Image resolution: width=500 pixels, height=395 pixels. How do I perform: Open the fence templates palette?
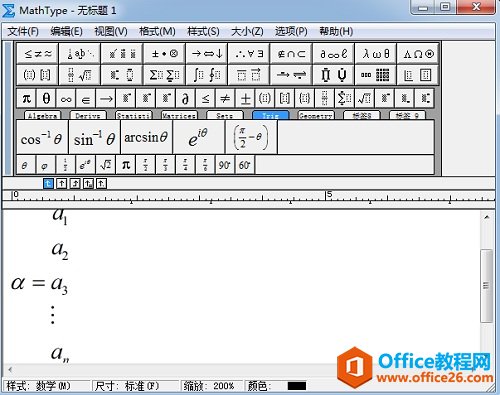(38, 75)
